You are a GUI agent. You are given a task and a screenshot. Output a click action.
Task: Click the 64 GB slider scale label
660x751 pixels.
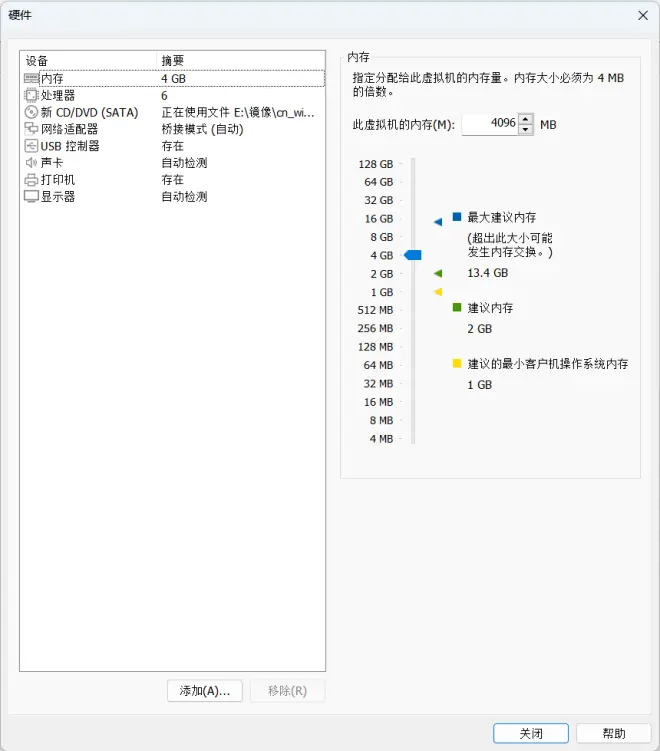[379, 182]
